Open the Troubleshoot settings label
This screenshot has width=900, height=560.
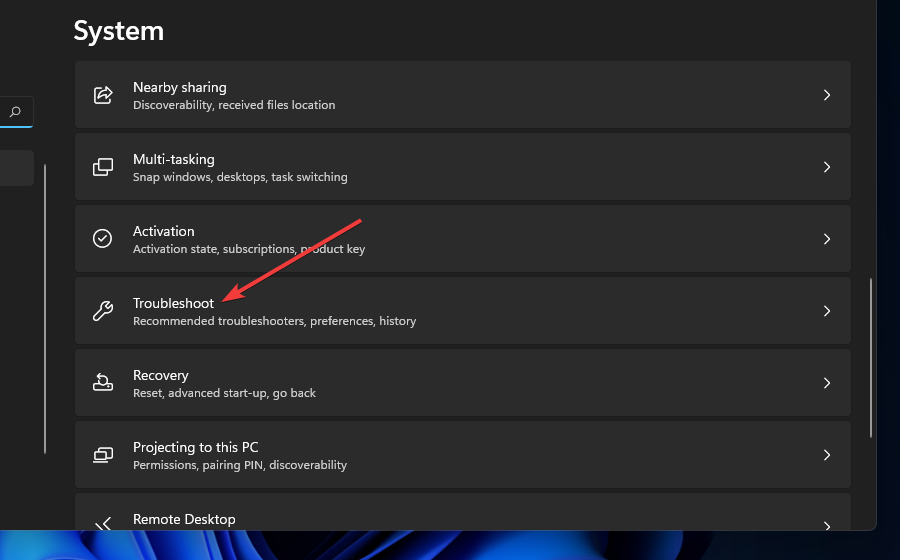point(173,303)
